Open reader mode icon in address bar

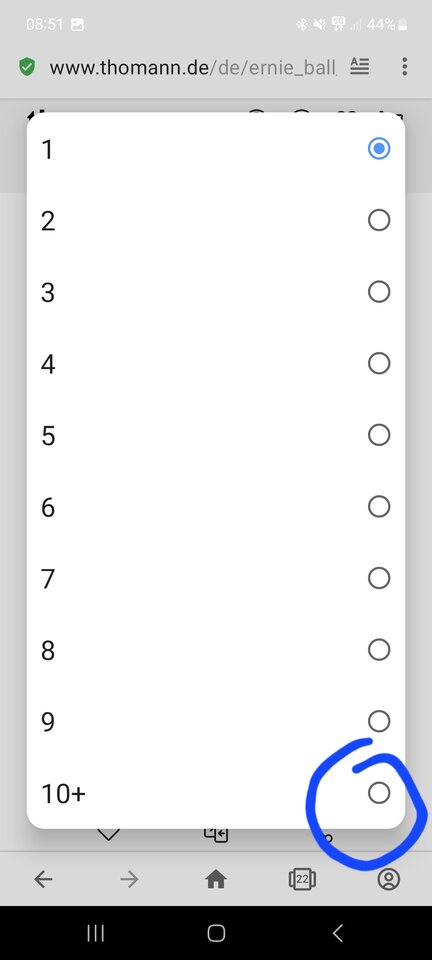(x=360, y=66)
